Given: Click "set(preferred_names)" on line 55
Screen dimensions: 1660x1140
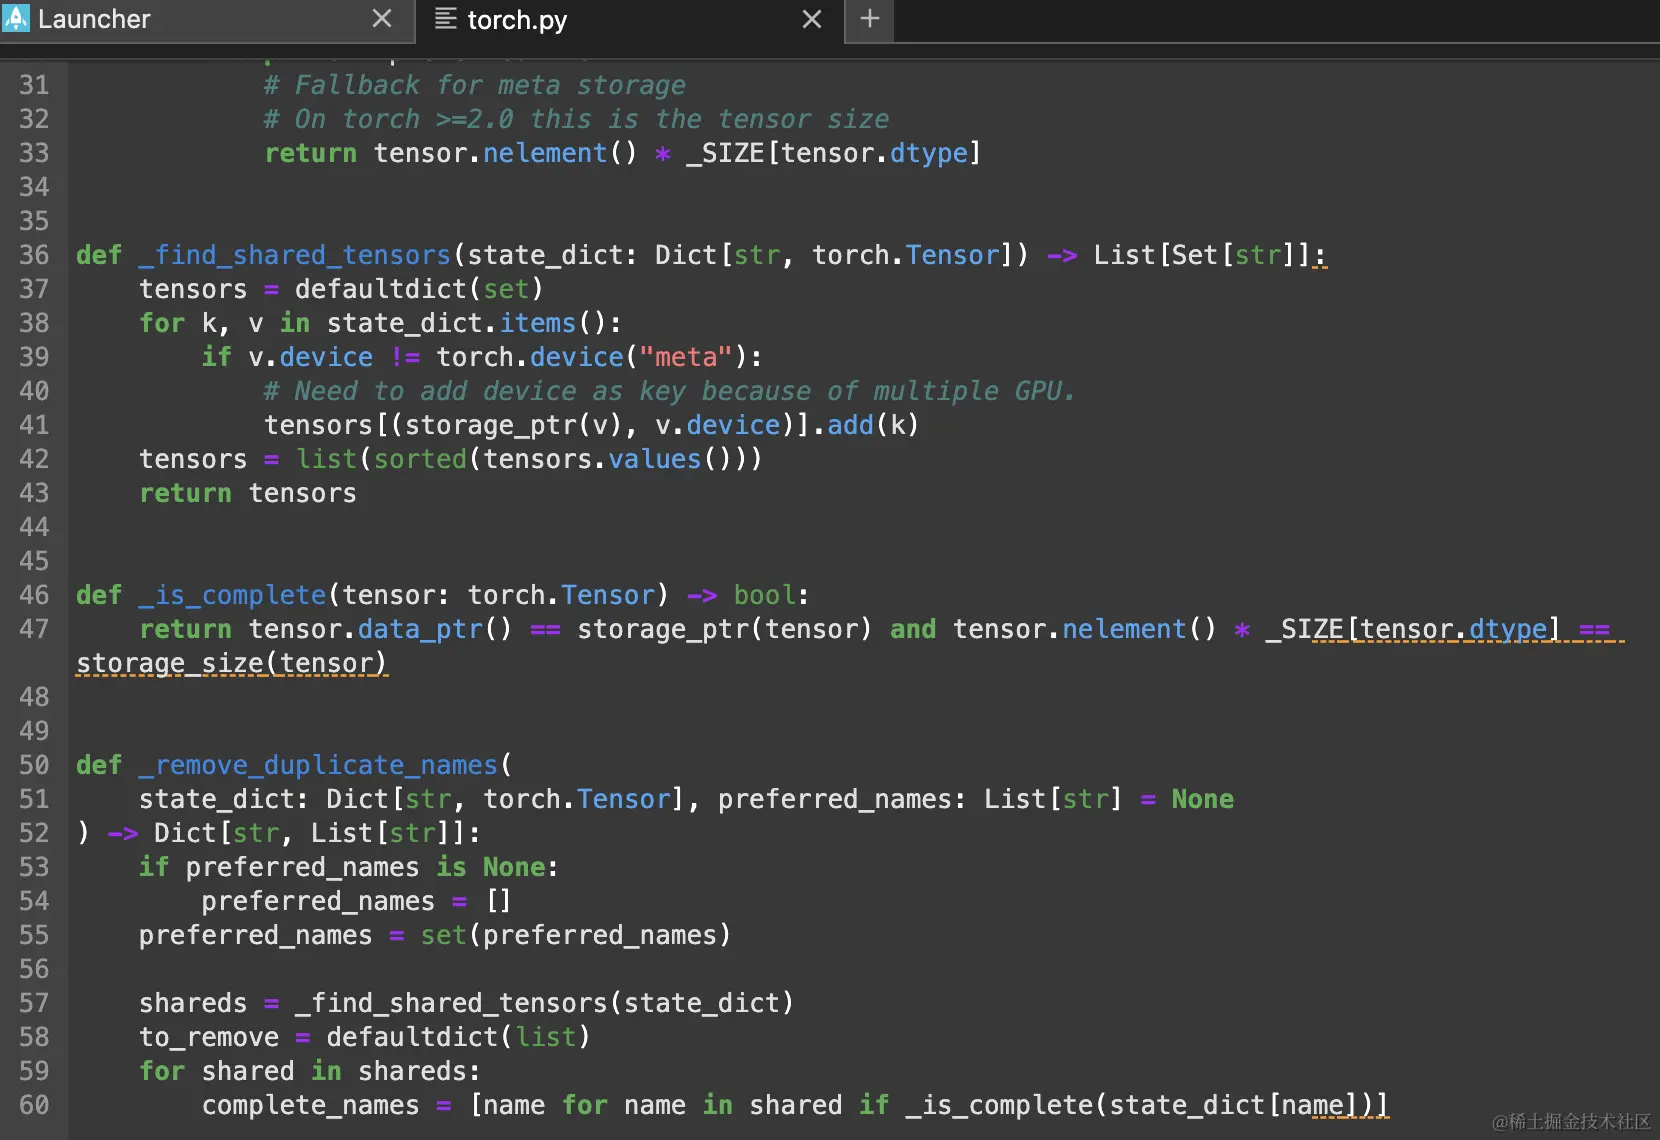Looking at the screenshot, I should (576, 935).
